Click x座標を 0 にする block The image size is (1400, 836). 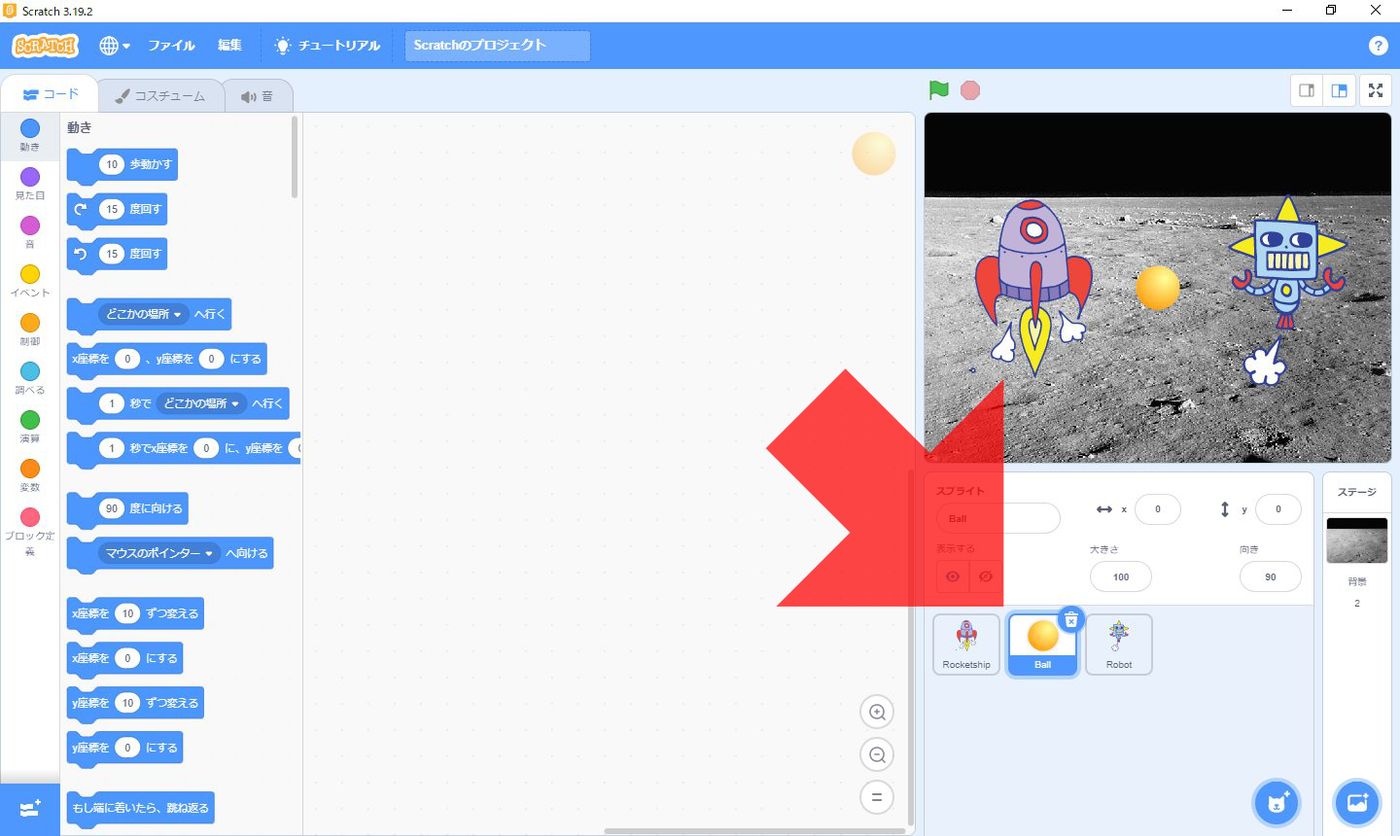point(125,658)
